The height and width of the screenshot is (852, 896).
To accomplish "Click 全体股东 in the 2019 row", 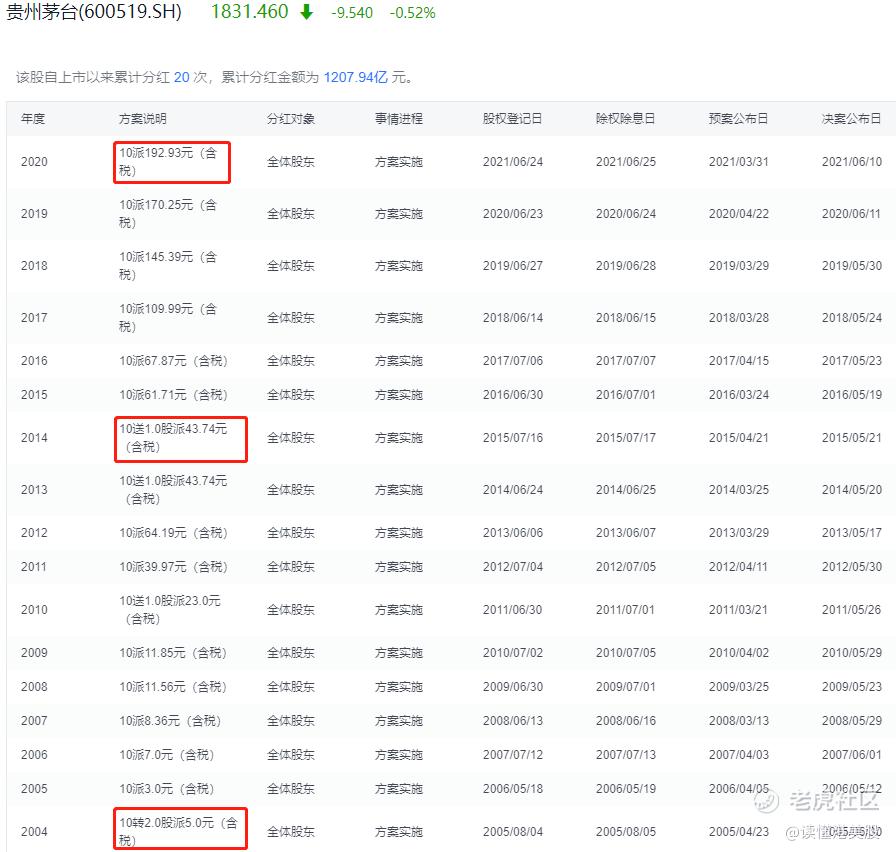I will coord(291,214).
